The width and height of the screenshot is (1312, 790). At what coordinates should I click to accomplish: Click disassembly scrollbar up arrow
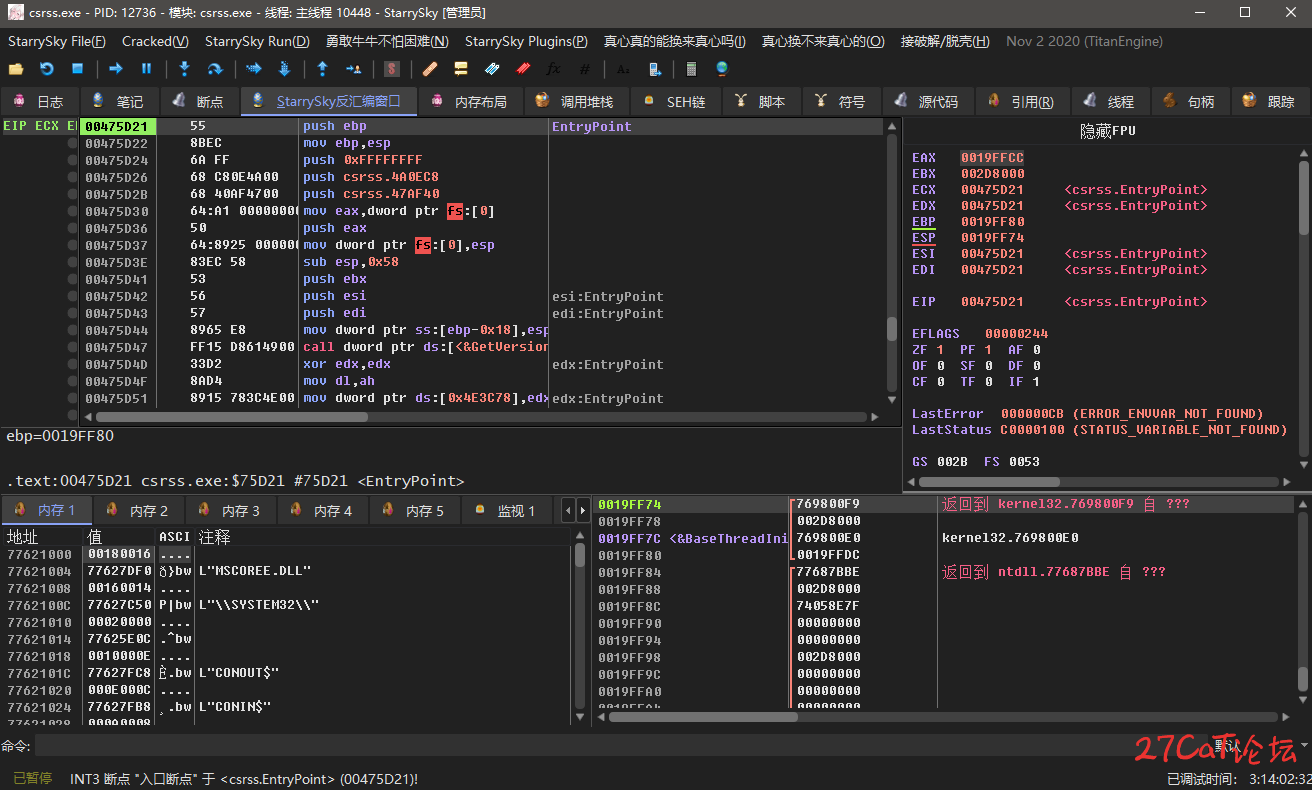(892, 126)
